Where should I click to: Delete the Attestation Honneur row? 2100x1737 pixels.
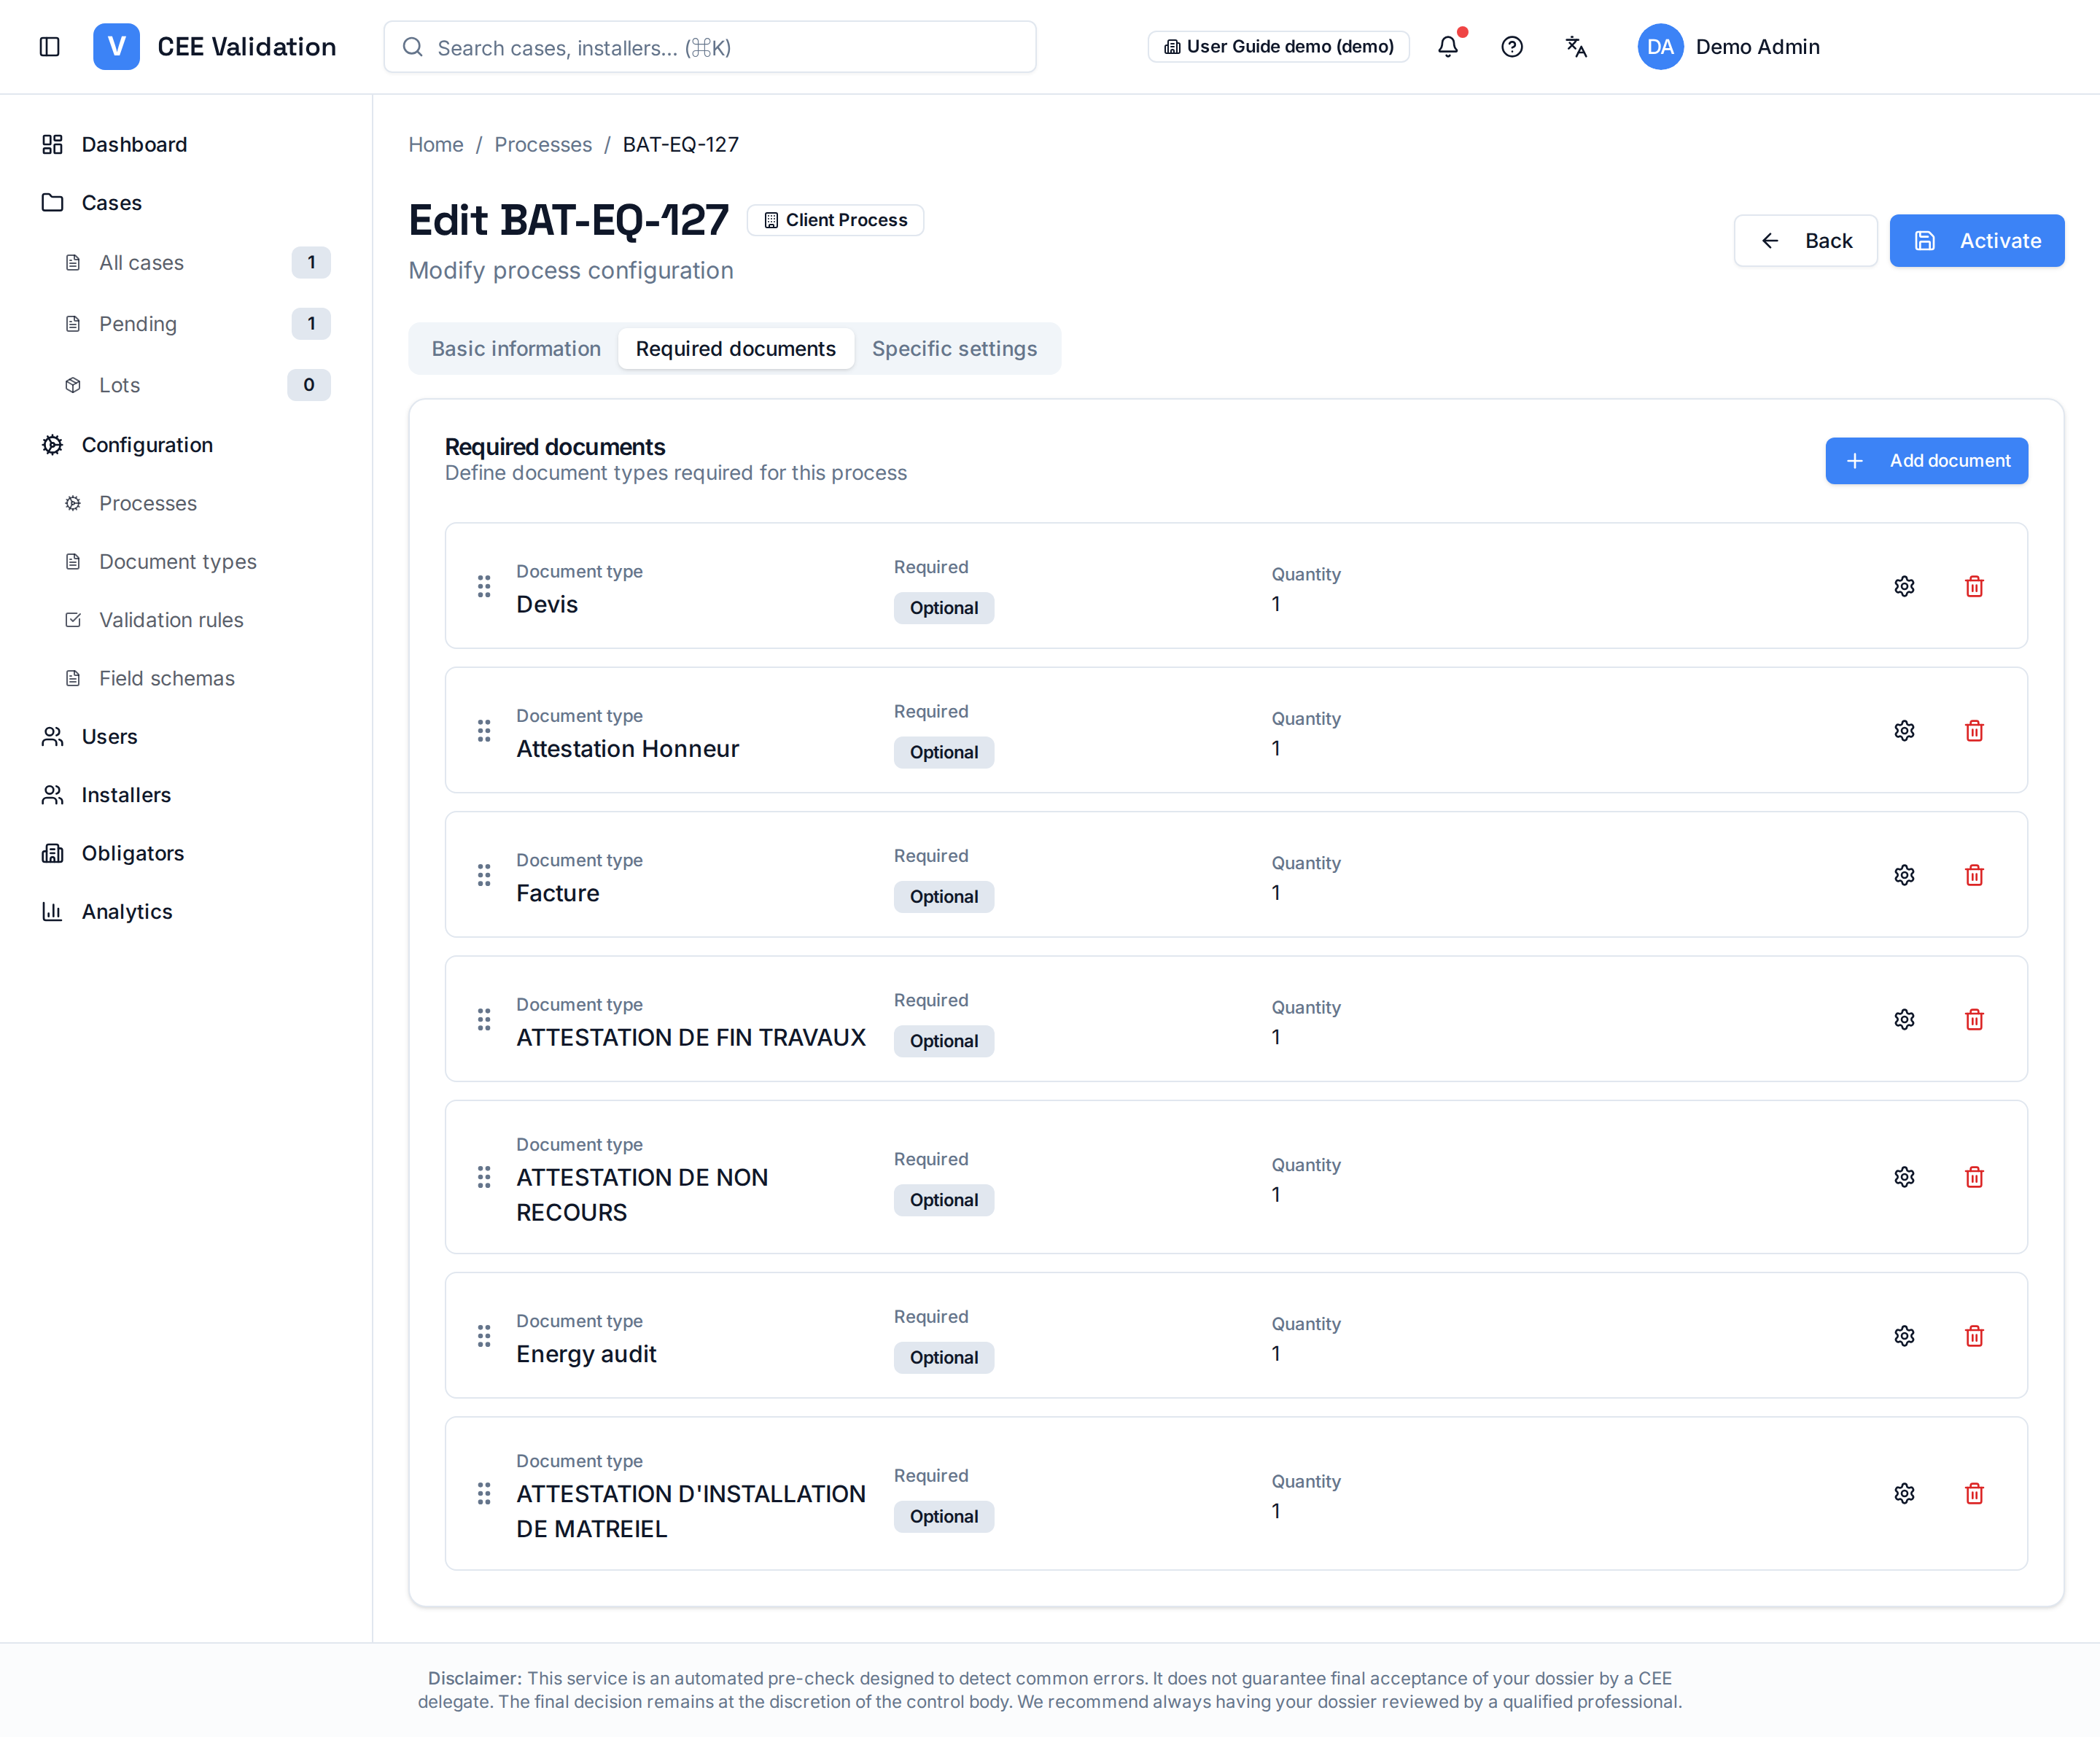coord(1974,731)
